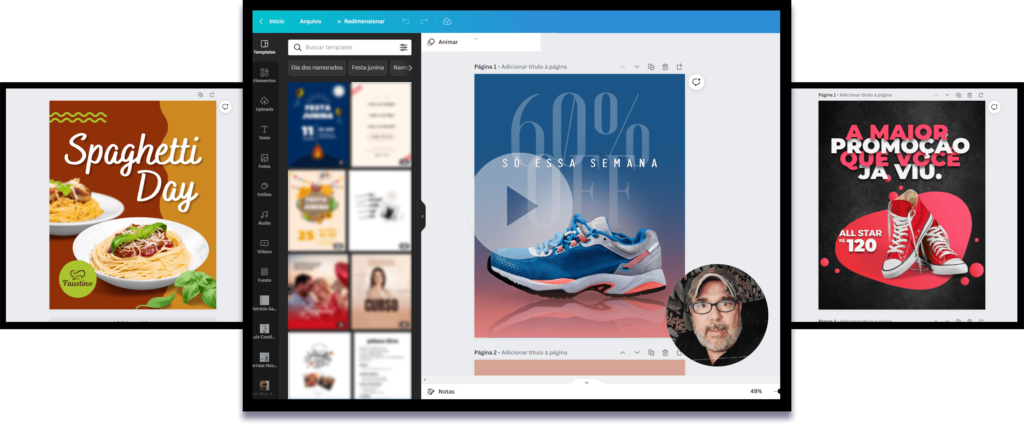Switch to the Templates tab
Image resolution: width=1024 pixels, height=425 pixels.
coord(264,47)
